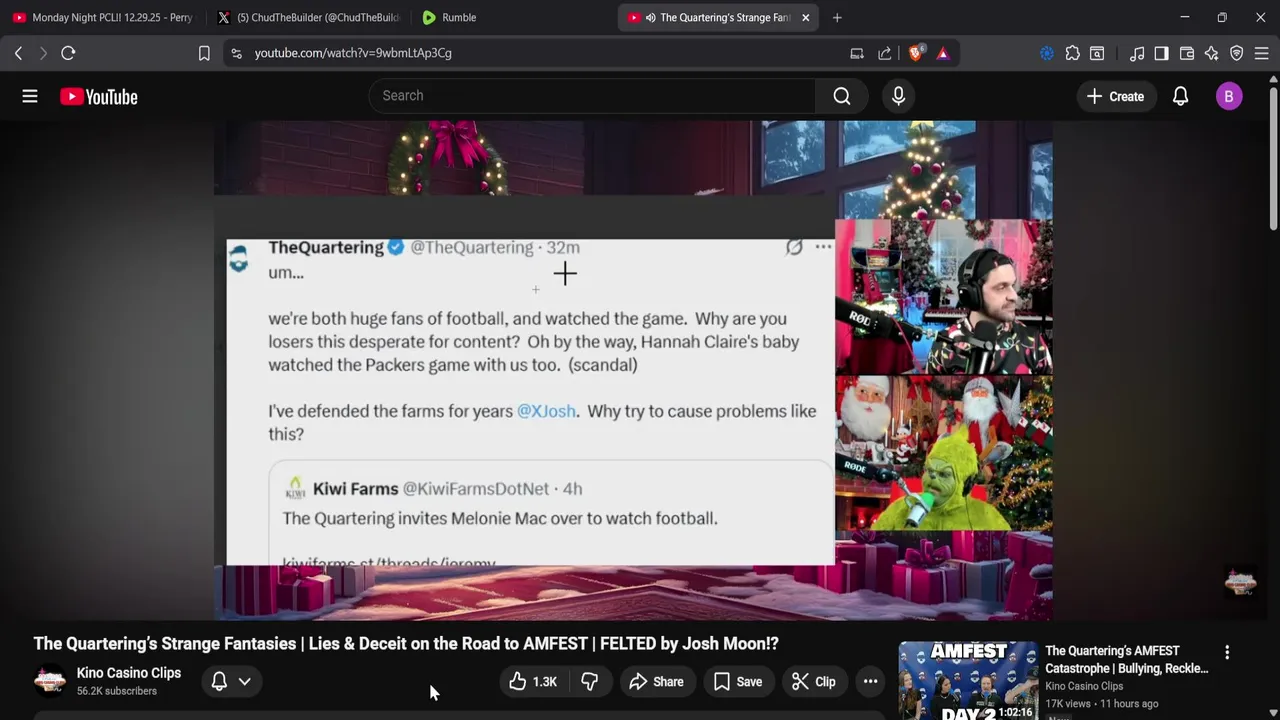The width and height of the screenshot is (1280, 720).
Task: Open Brave Rewards triangle icon
Action: [943, 53]
